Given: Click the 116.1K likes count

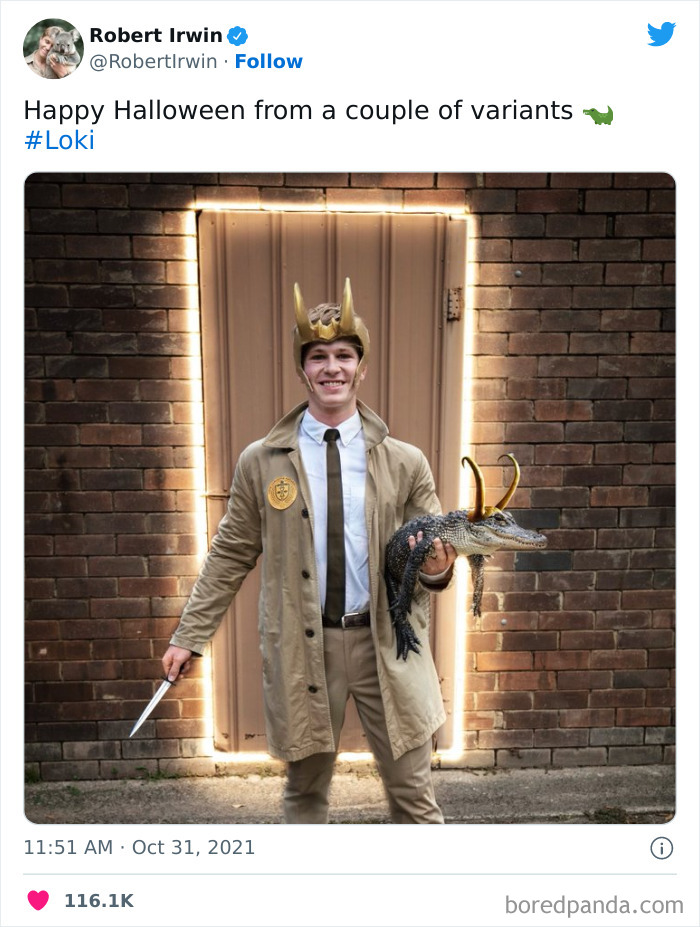Looking at the screenshot, I should pyautogui.click(x=99, y=901).
